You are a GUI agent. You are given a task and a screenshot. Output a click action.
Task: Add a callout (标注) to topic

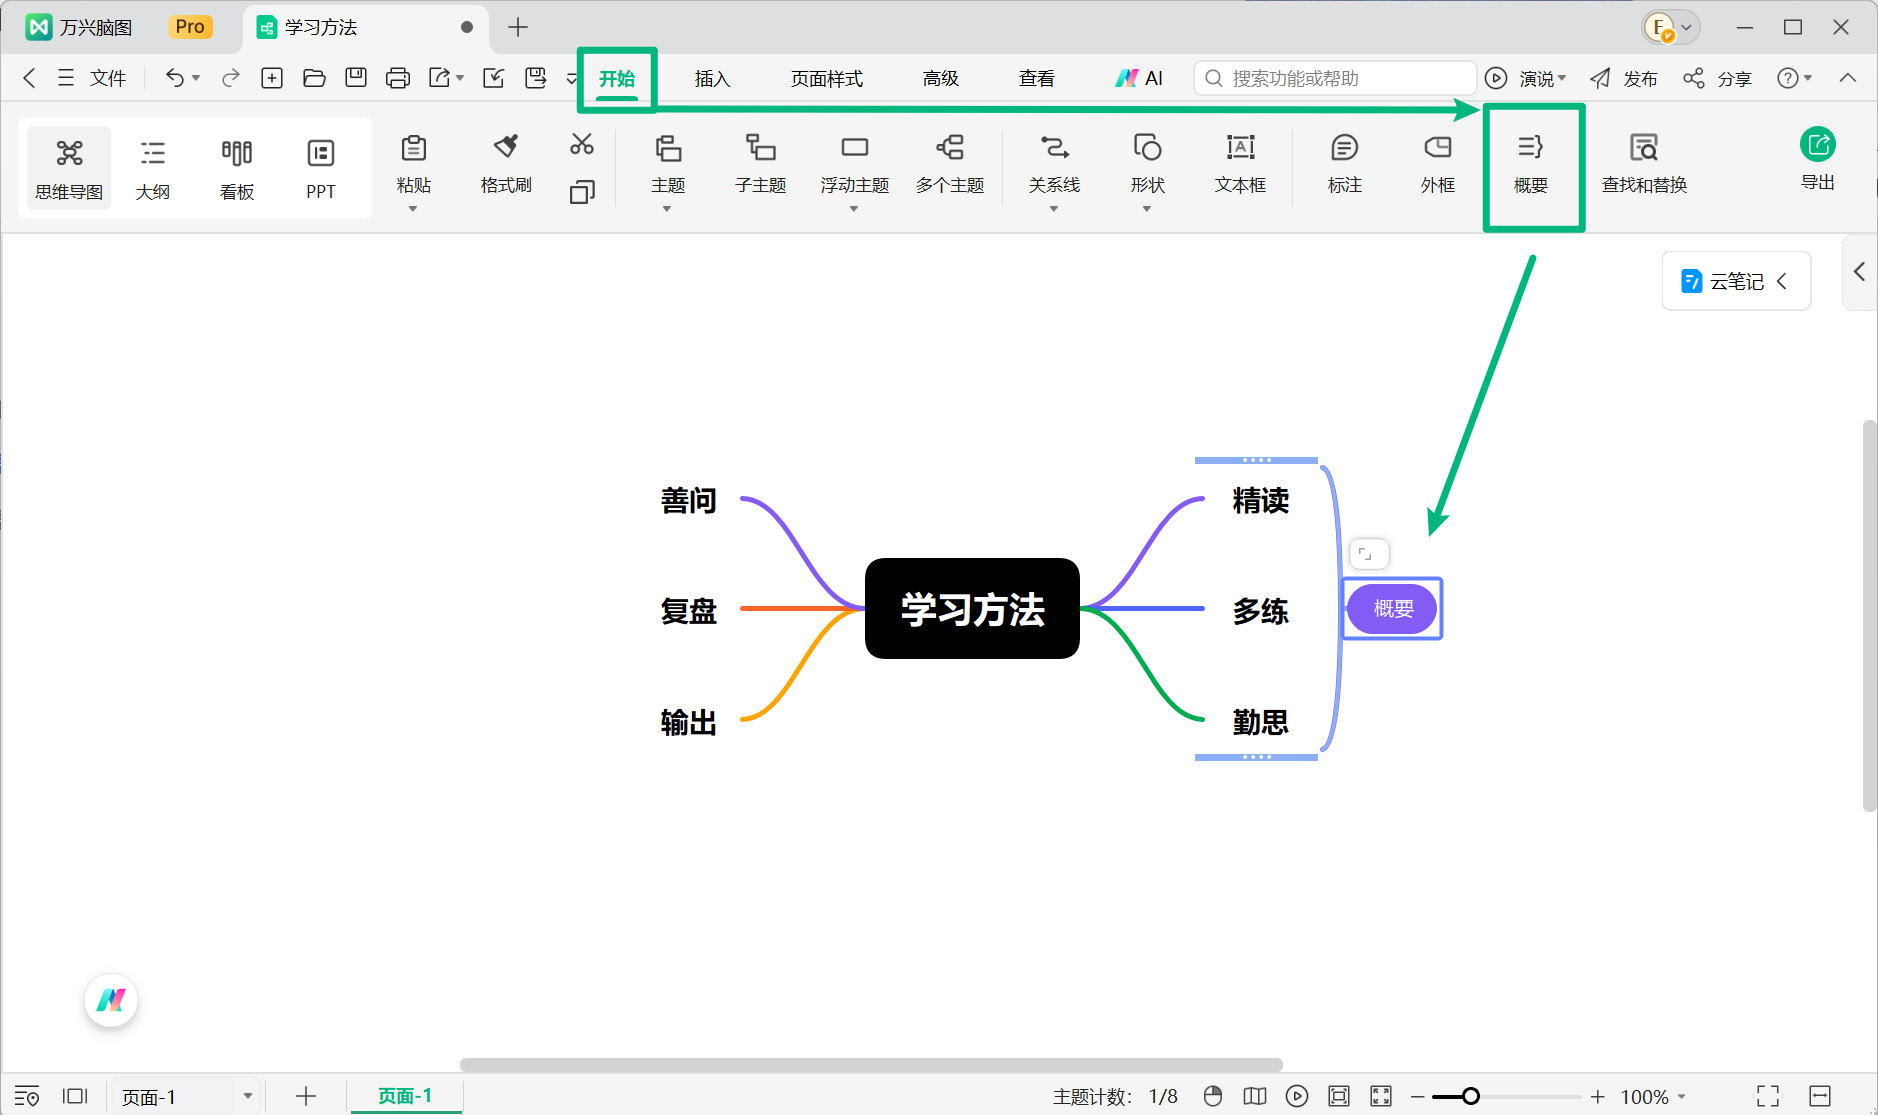click(x=1345, y=164)
